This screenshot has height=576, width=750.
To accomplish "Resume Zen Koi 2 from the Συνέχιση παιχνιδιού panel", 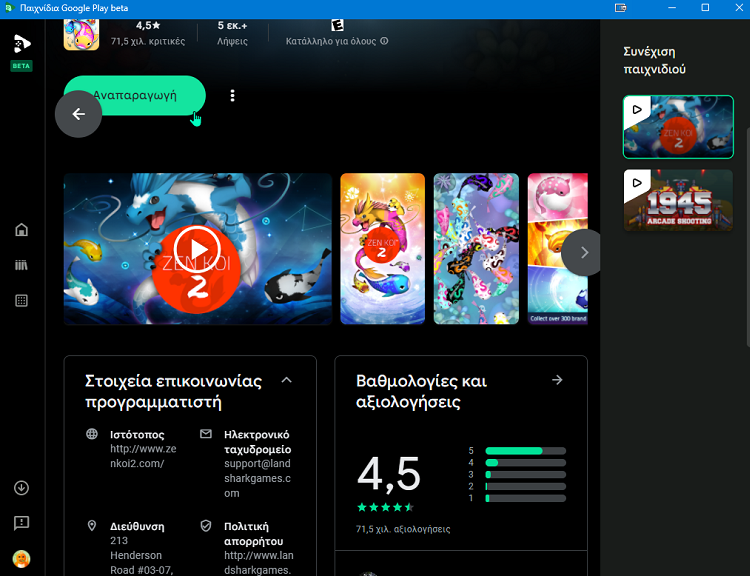I will tap(678, 127).
